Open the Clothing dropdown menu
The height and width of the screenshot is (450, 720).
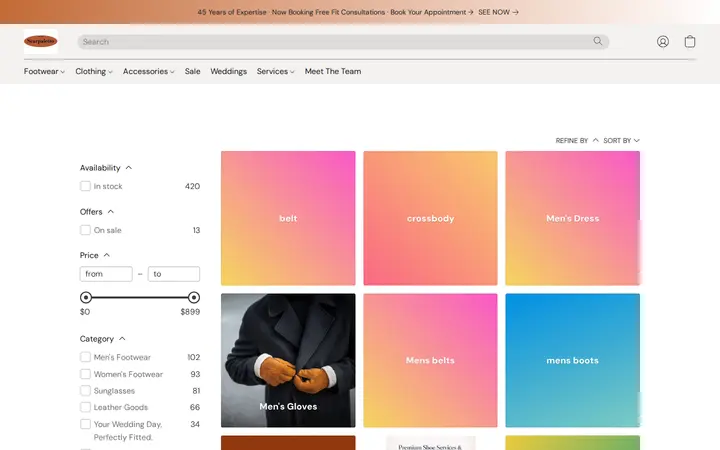[94, 71]
